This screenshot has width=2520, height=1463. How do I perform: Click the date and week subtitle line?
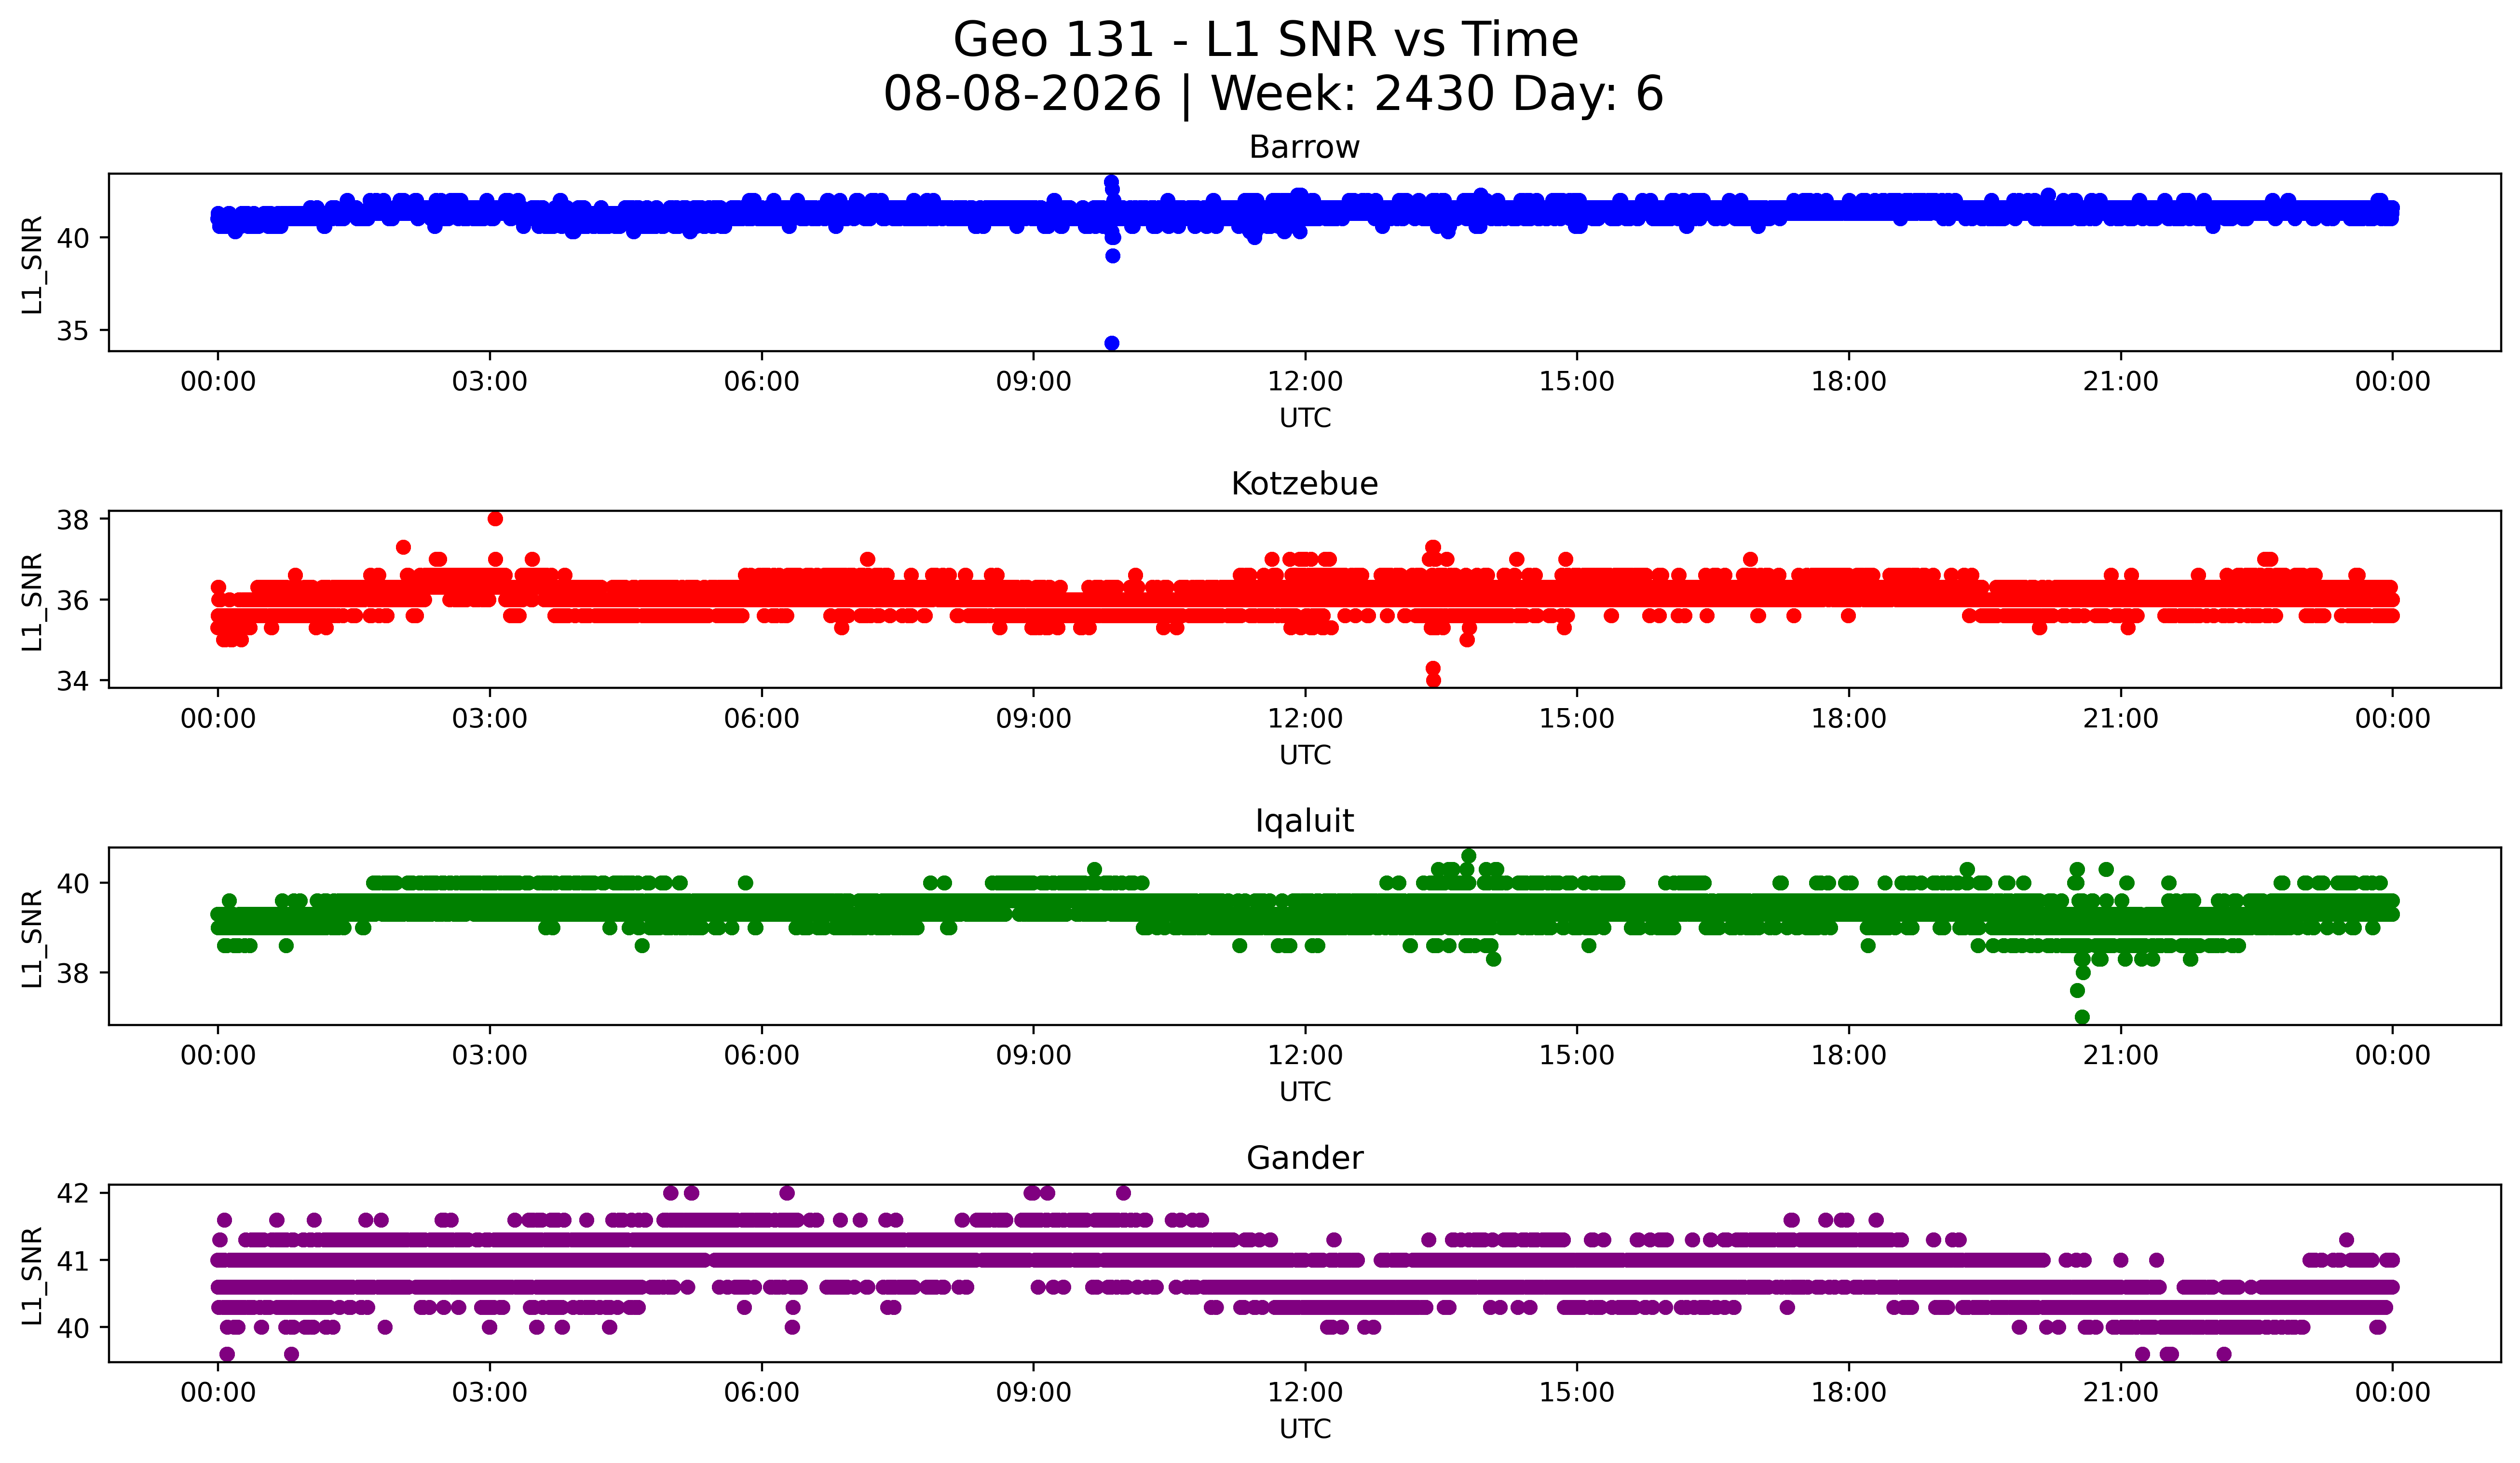[x=1273, y=94]
